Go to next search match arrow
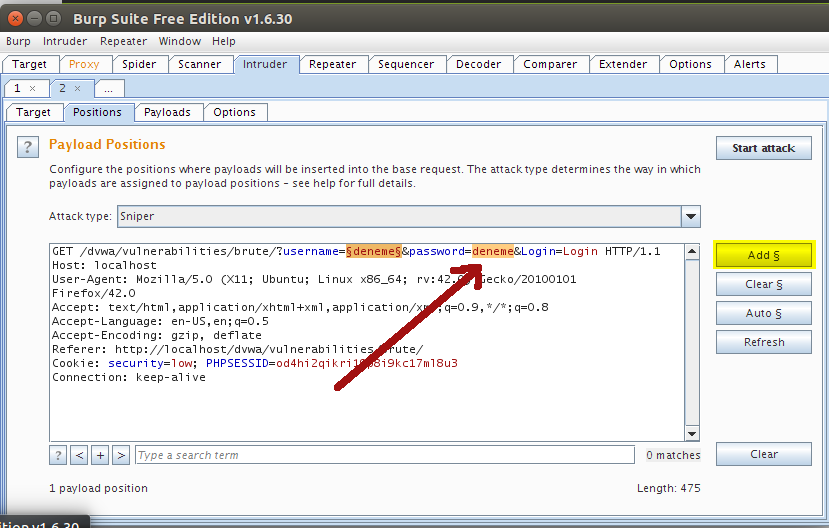This screenshot has width=829, height=528. [x=121, y=455]
